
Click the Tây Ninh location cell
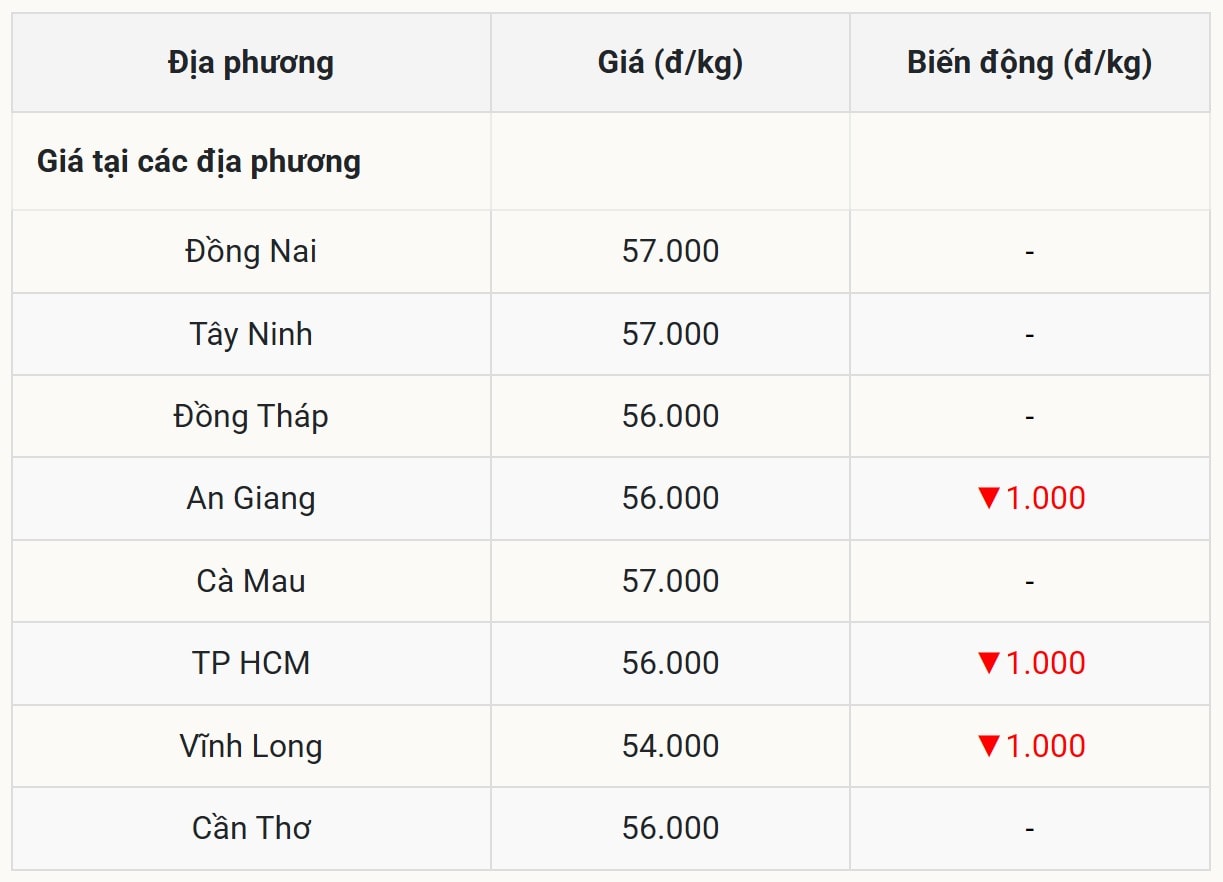coord(251,334)
